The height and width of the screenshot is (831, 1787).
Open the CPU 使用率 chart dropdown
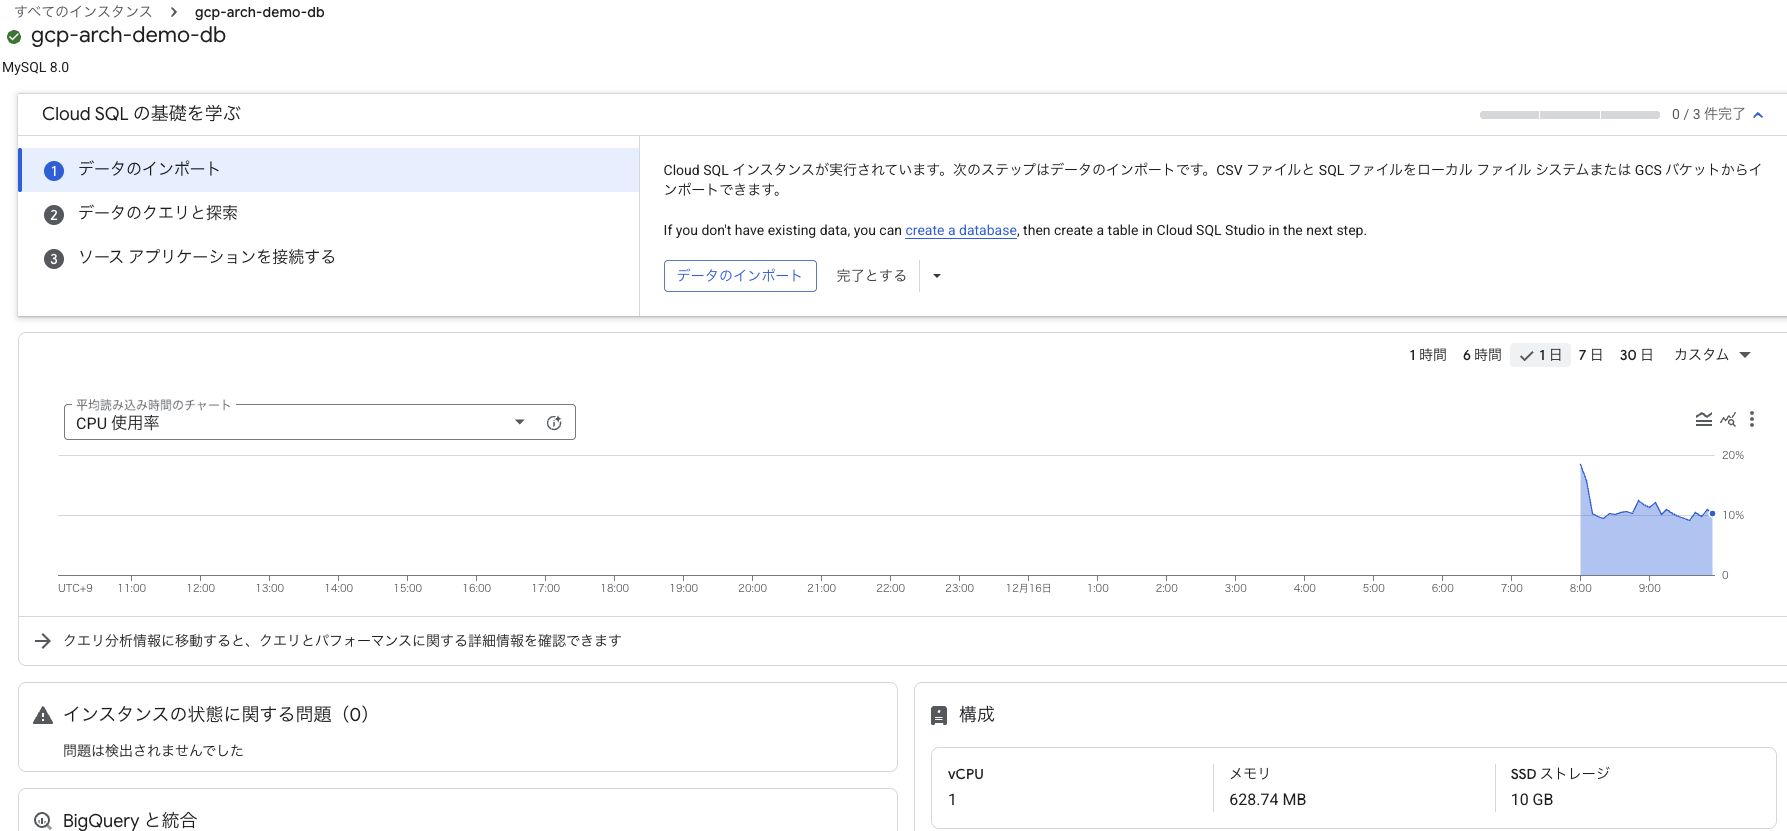point(519,422)
